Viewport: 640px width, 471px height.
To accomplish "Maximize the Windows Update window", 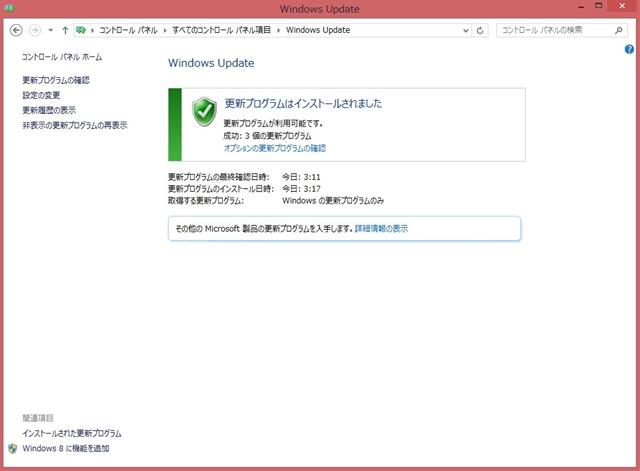I will pos(598,6).
